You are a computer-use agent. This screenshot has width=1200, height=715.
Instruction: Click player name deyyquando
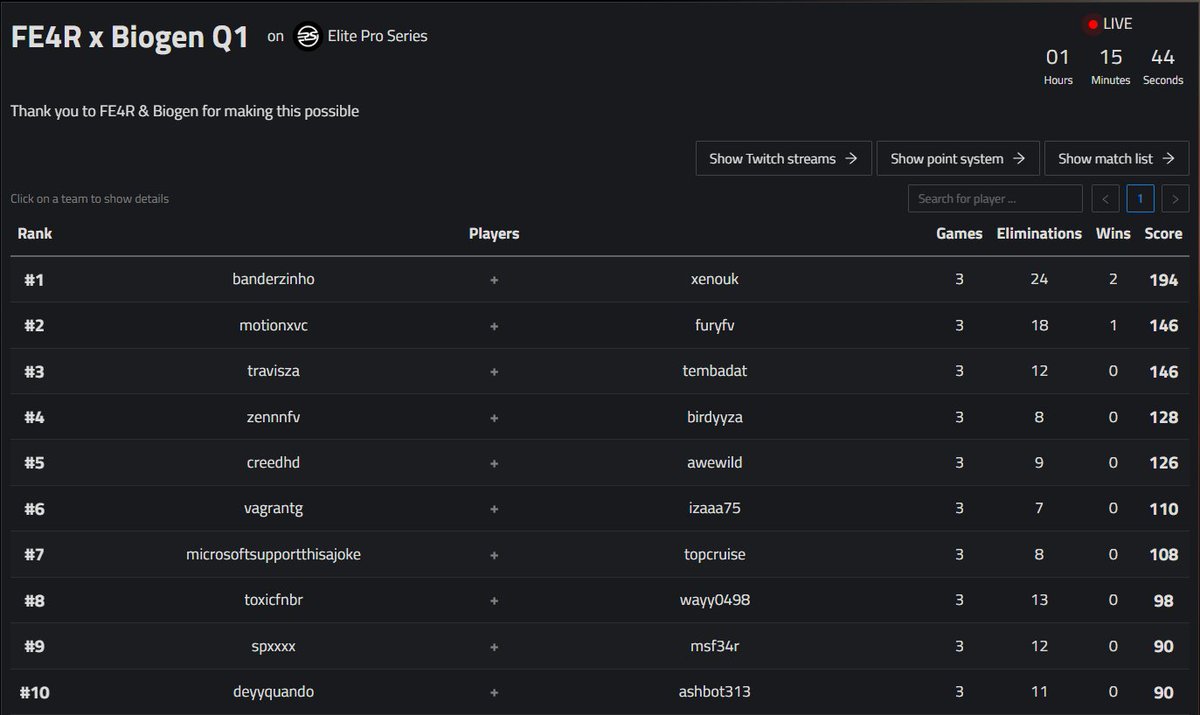pyautogui.click(x=273, y=692)
